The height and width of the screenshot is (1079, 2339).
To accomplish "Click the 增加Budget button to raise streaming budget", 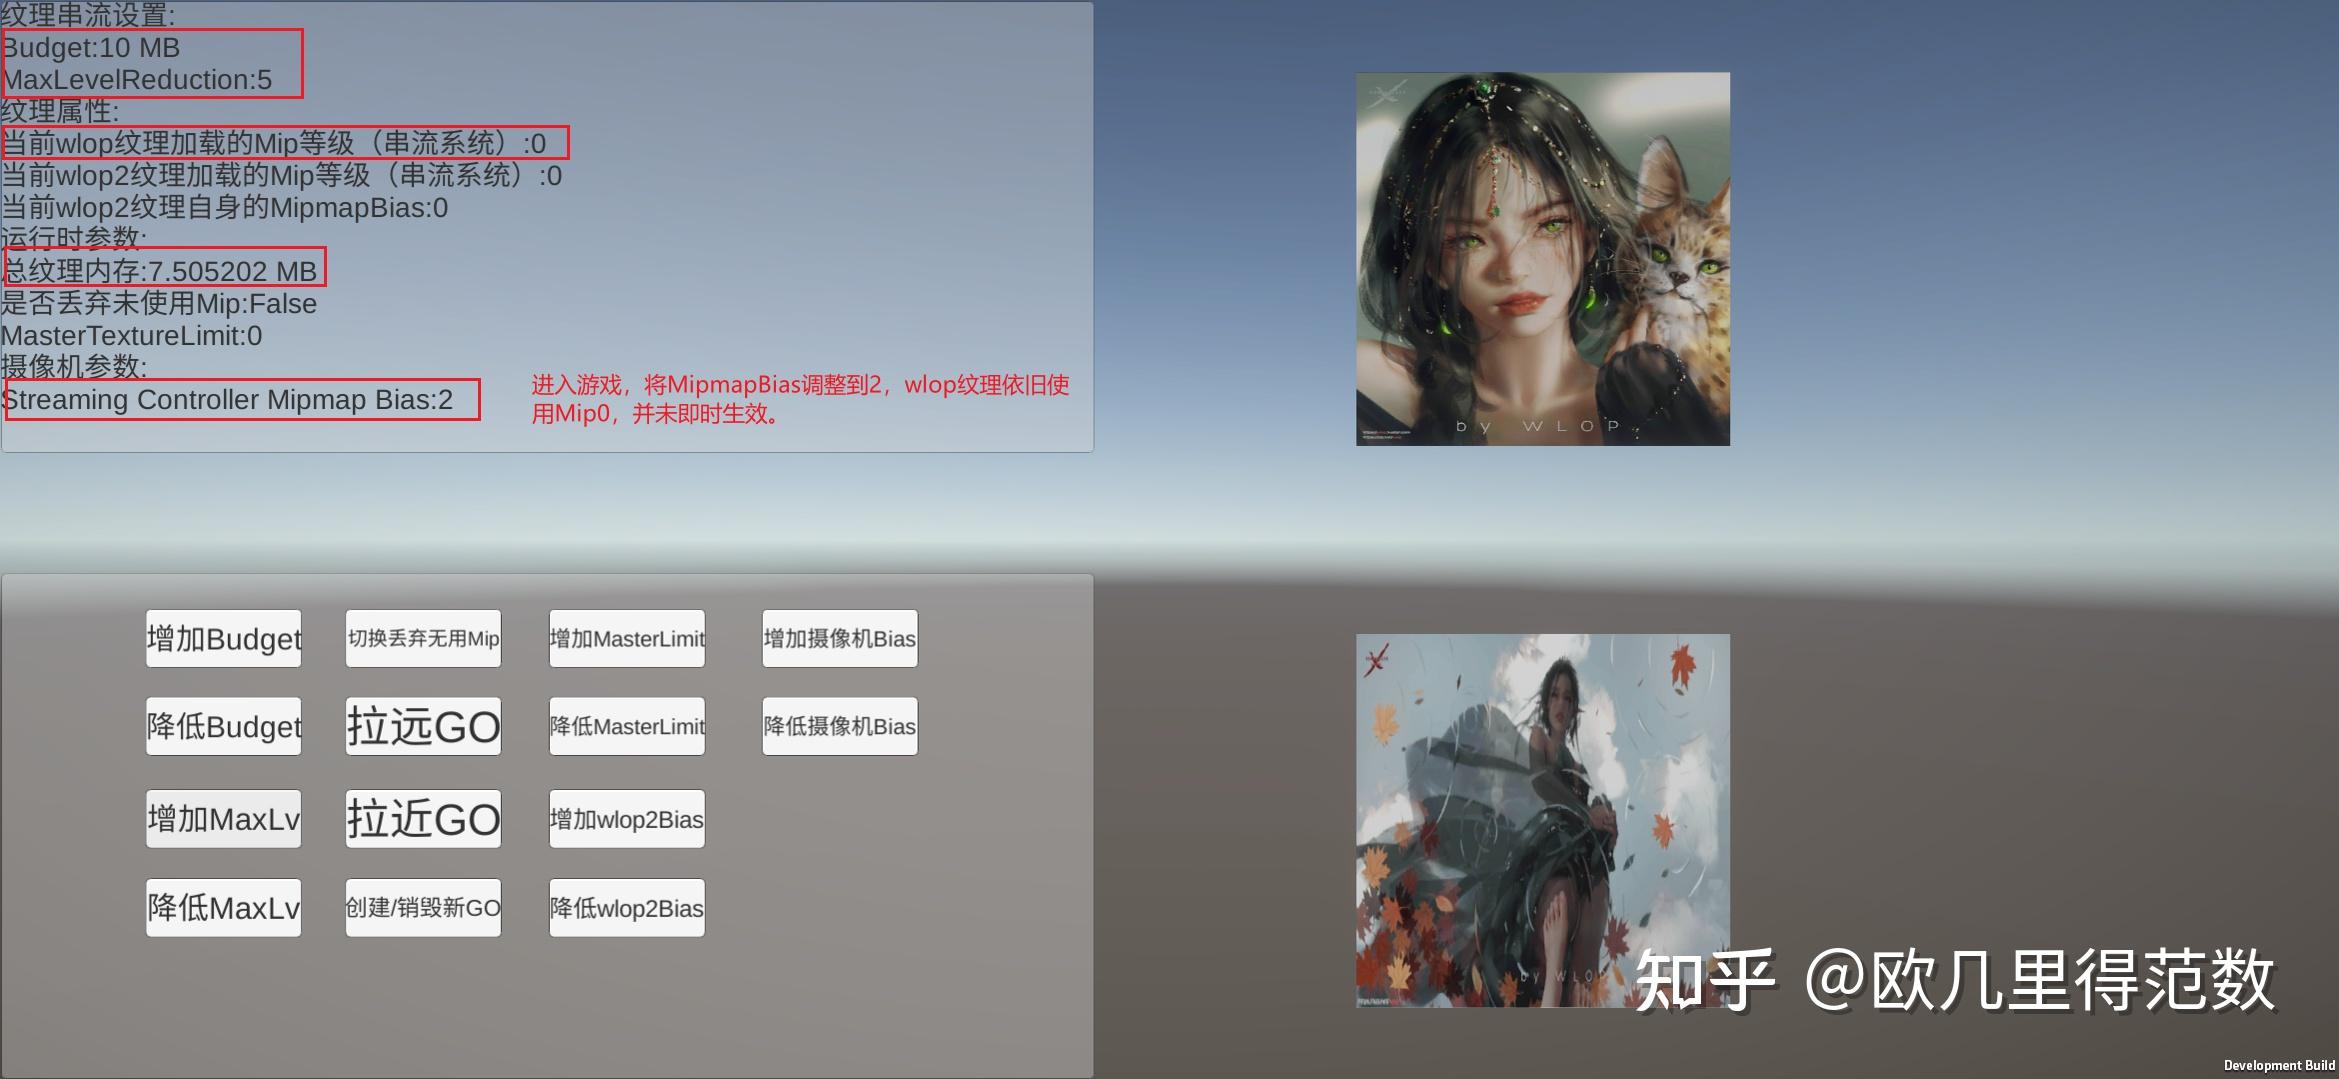I will tap(222, 637).
